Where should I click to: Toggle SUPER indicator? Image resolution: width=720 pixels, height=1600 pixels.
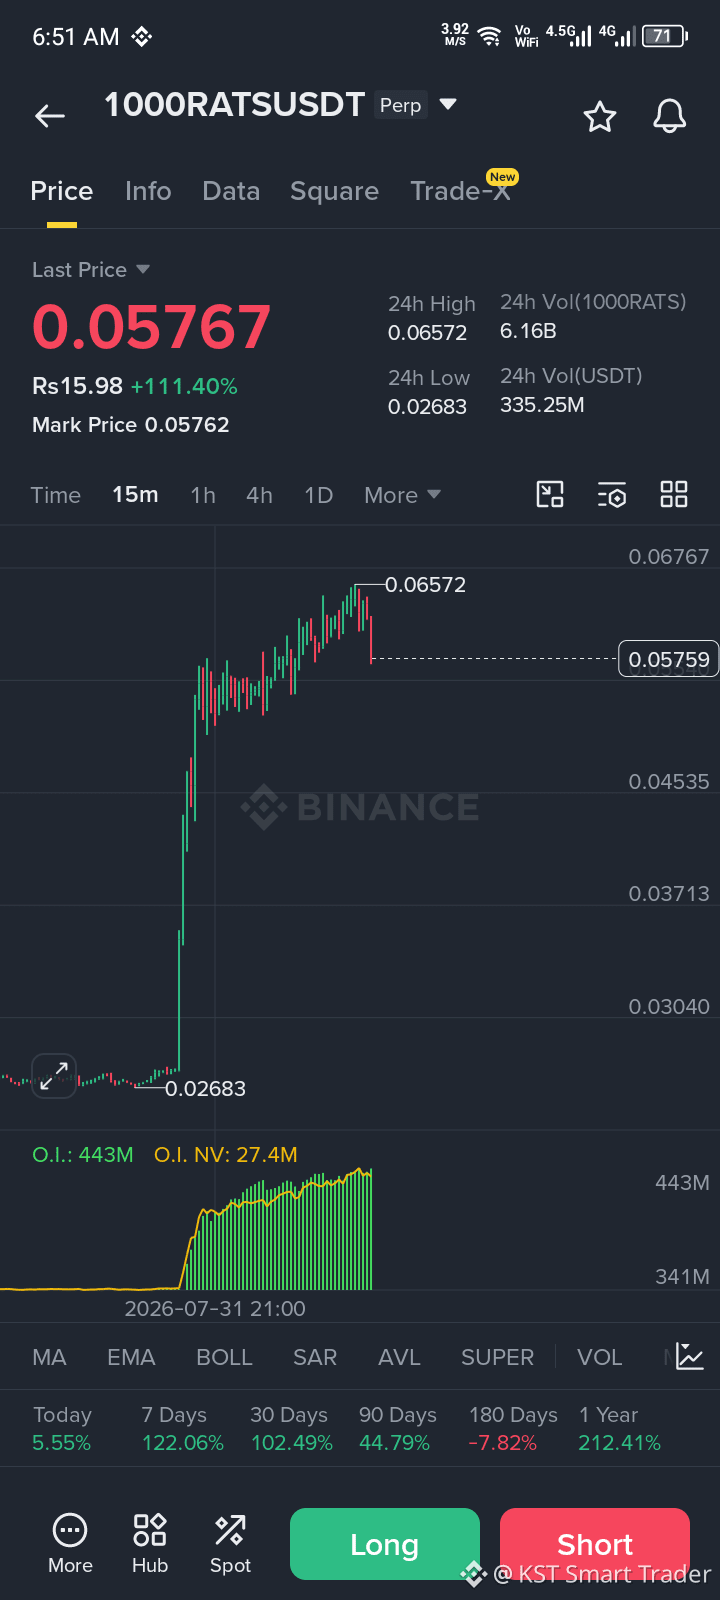pyautogui.click(x=497, y=1357)
